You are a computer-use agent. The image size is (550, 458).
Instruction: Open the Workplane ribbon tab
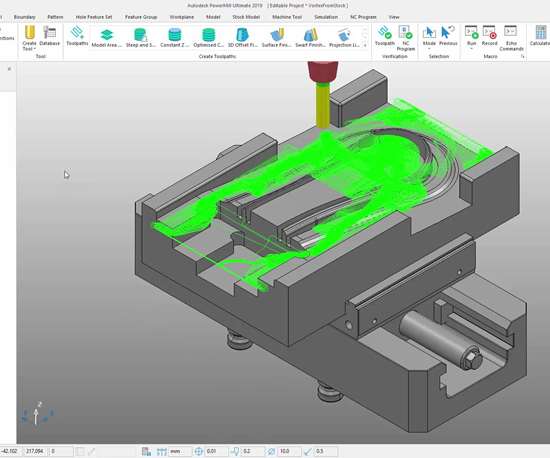tap(182, 17)
